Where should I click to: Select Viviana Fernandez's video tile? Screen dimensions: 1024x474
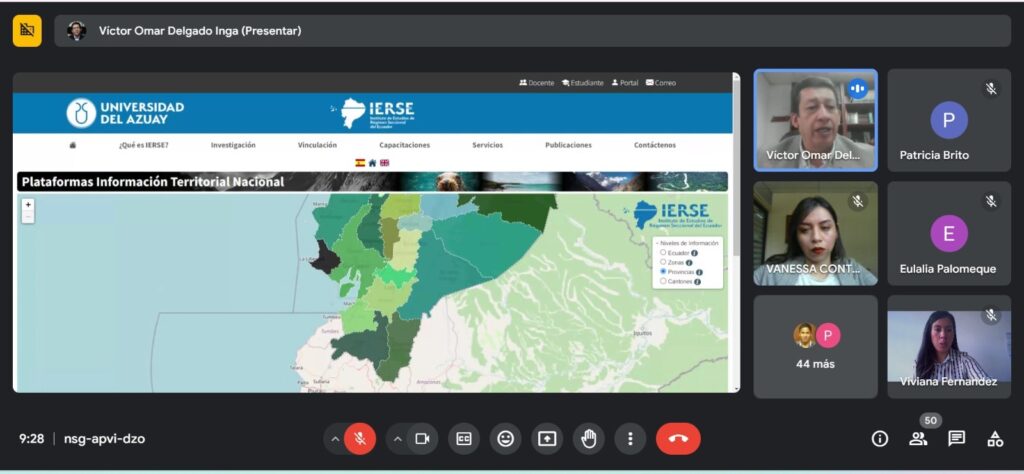coord(949,347)
